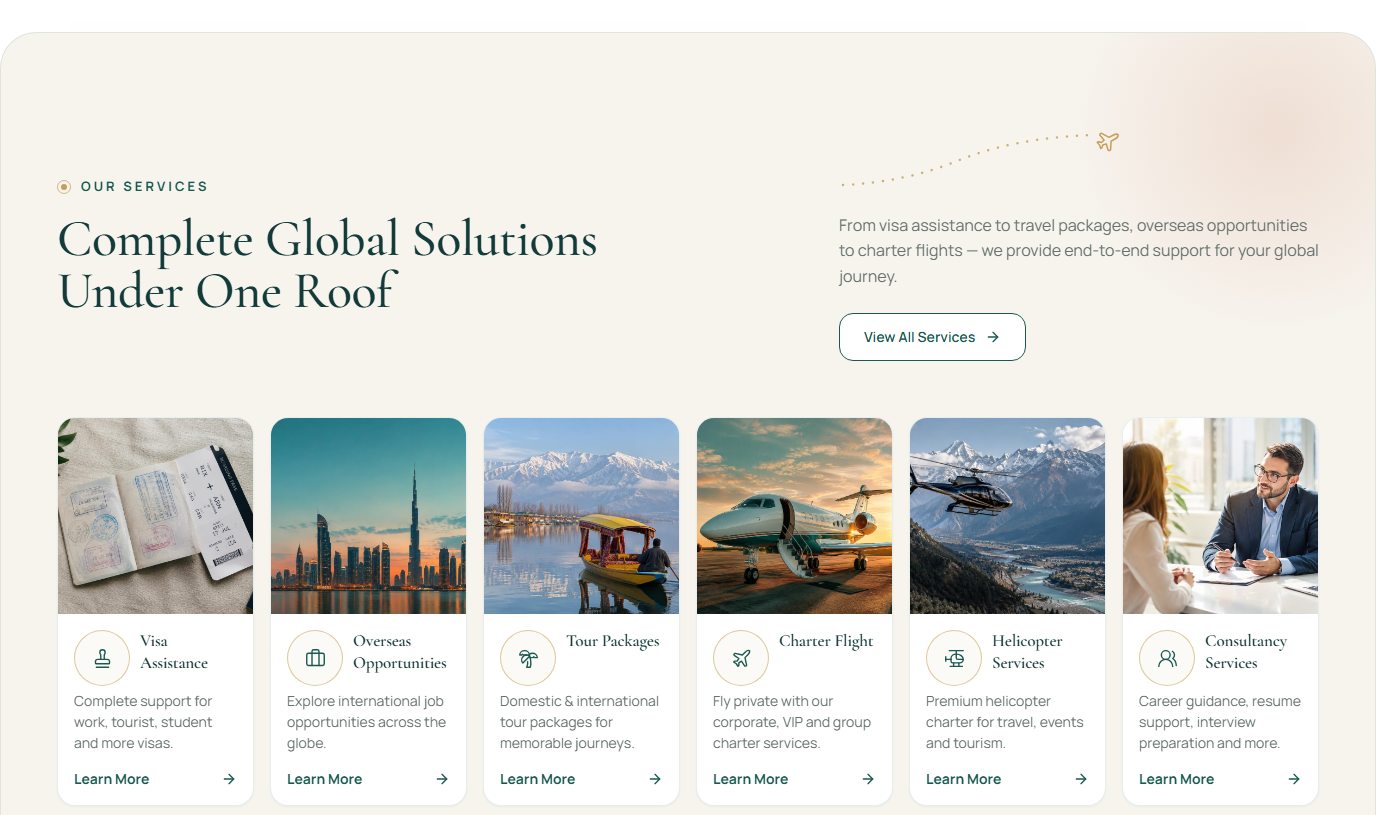This screenshot has height=815, width=1376.
Task: Select the Consultancy Services card title
Action: click(x=1246, y=652)
